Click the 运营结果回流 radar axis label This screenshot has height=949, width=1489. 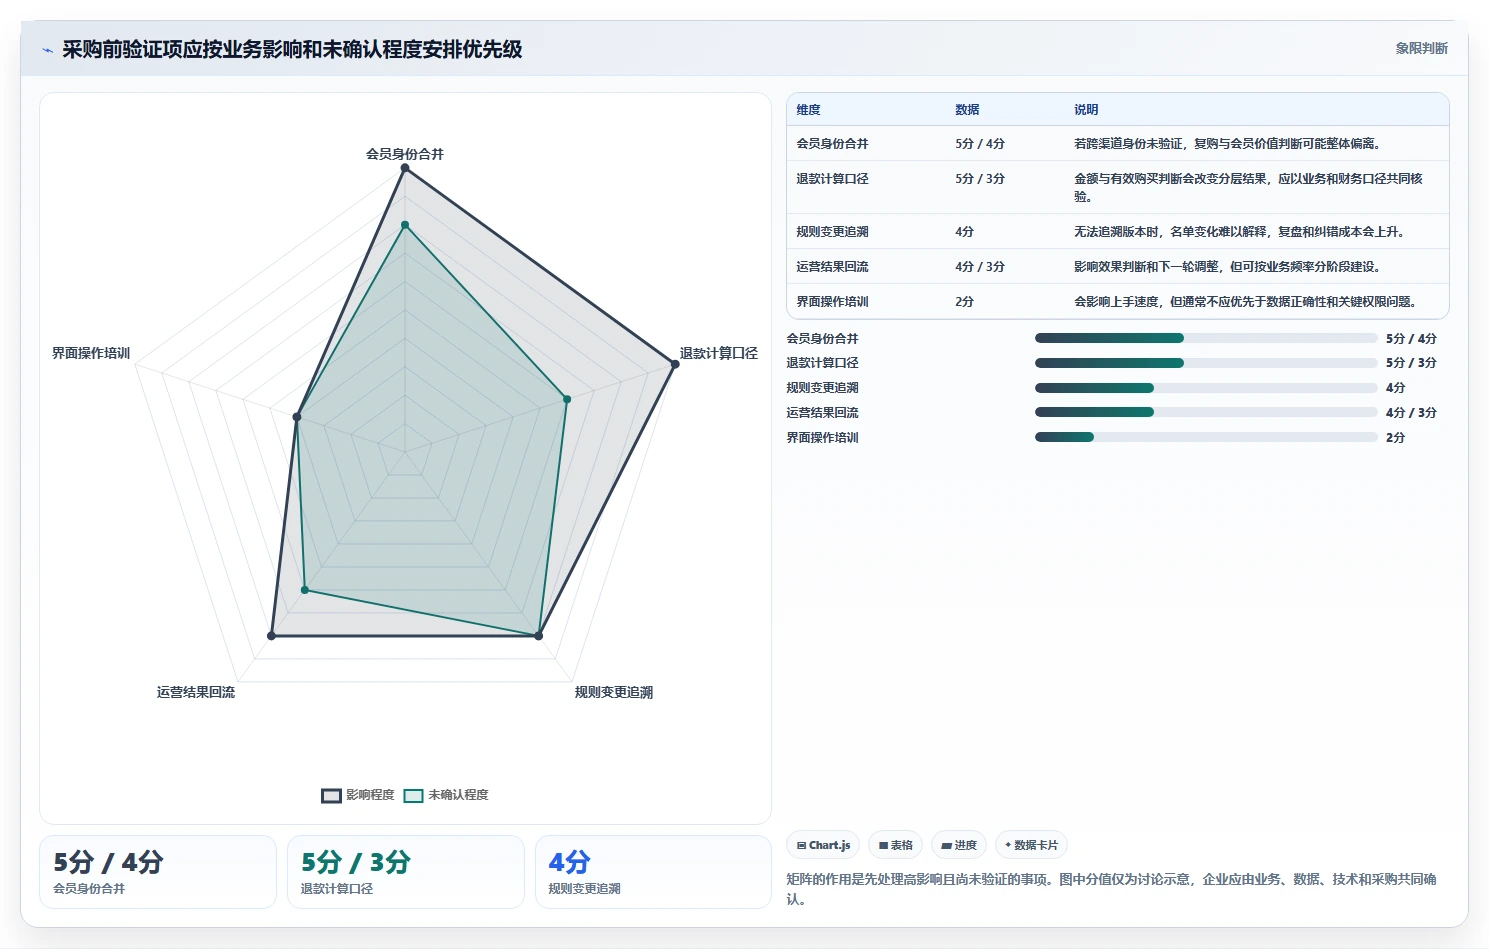[x=196, y=692]
